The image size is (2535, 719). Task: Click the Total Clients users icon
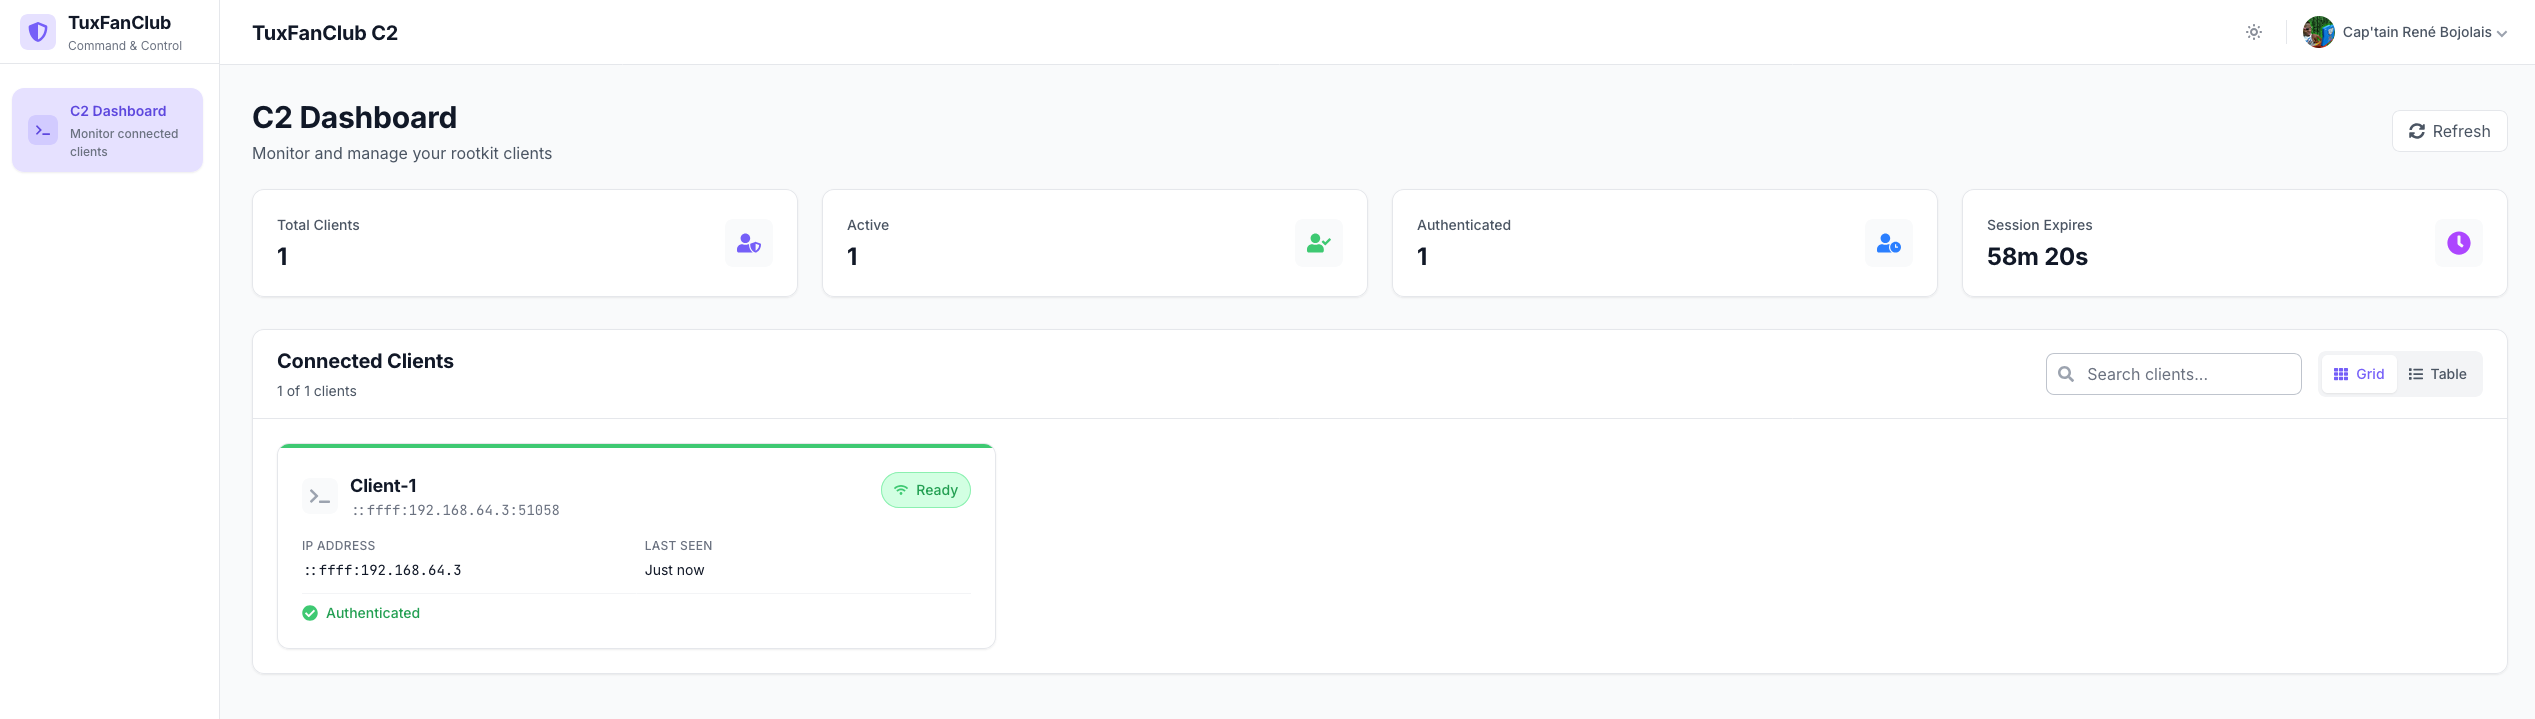click(x=749, y=243)
